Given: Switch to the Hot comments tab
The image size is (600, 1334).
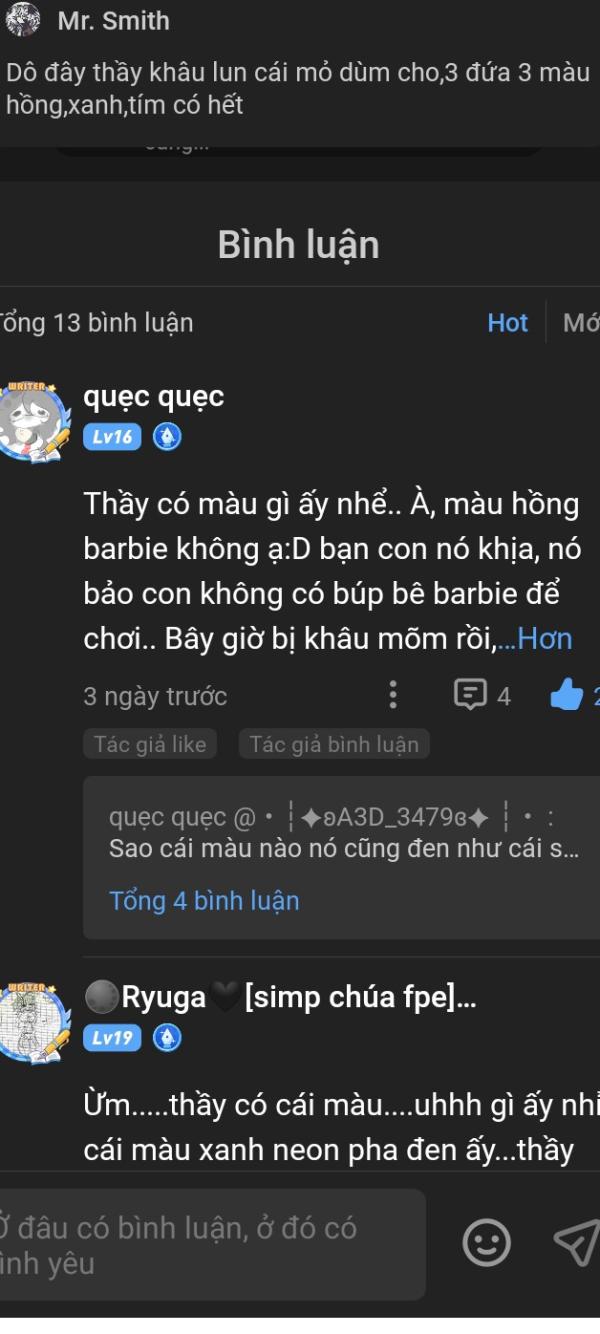Looking at the screenshot, I should (508, 323).
